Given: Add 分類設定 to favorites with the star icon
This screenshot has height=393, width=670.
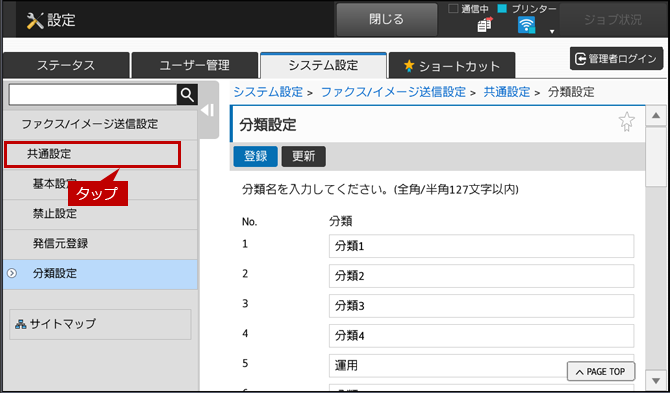Looking at the screenshot, I should click(626, 122).
